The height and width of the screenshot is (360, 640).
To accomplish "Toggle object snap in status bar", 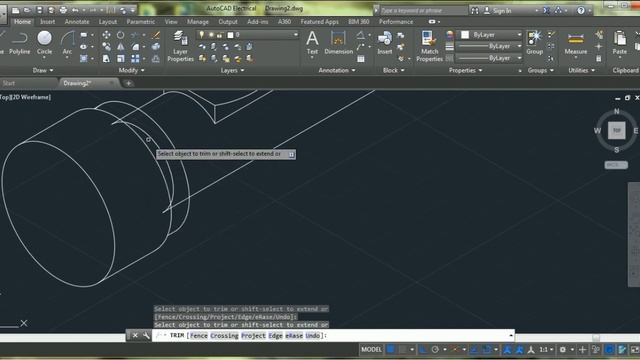I will [486, 349].
